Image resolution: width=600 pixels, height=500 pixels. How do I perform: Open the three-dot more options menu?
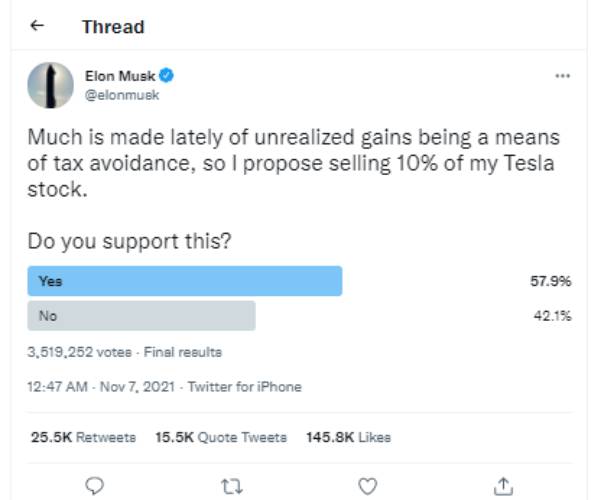[x=562, y=76]
